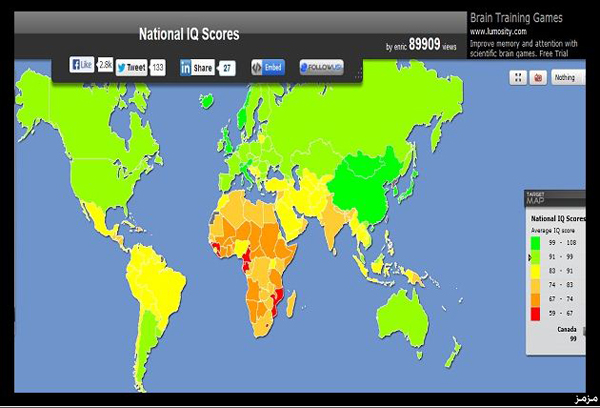This screenshot has height=408, width=600.
Task: Click the Facebook Like button
Action: point(82,65)
